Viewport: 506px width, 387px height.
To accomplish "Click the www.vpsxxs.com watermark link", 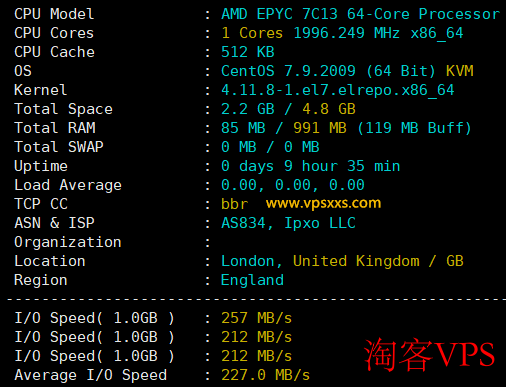I will click(x=323, y=203).
